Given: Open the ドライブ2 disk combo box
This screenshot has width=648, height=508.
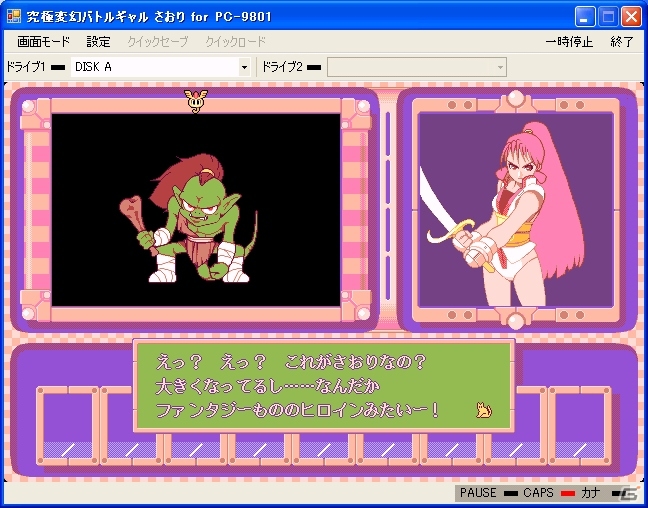Looking at the screenshot, I should (x=417, y=67).
